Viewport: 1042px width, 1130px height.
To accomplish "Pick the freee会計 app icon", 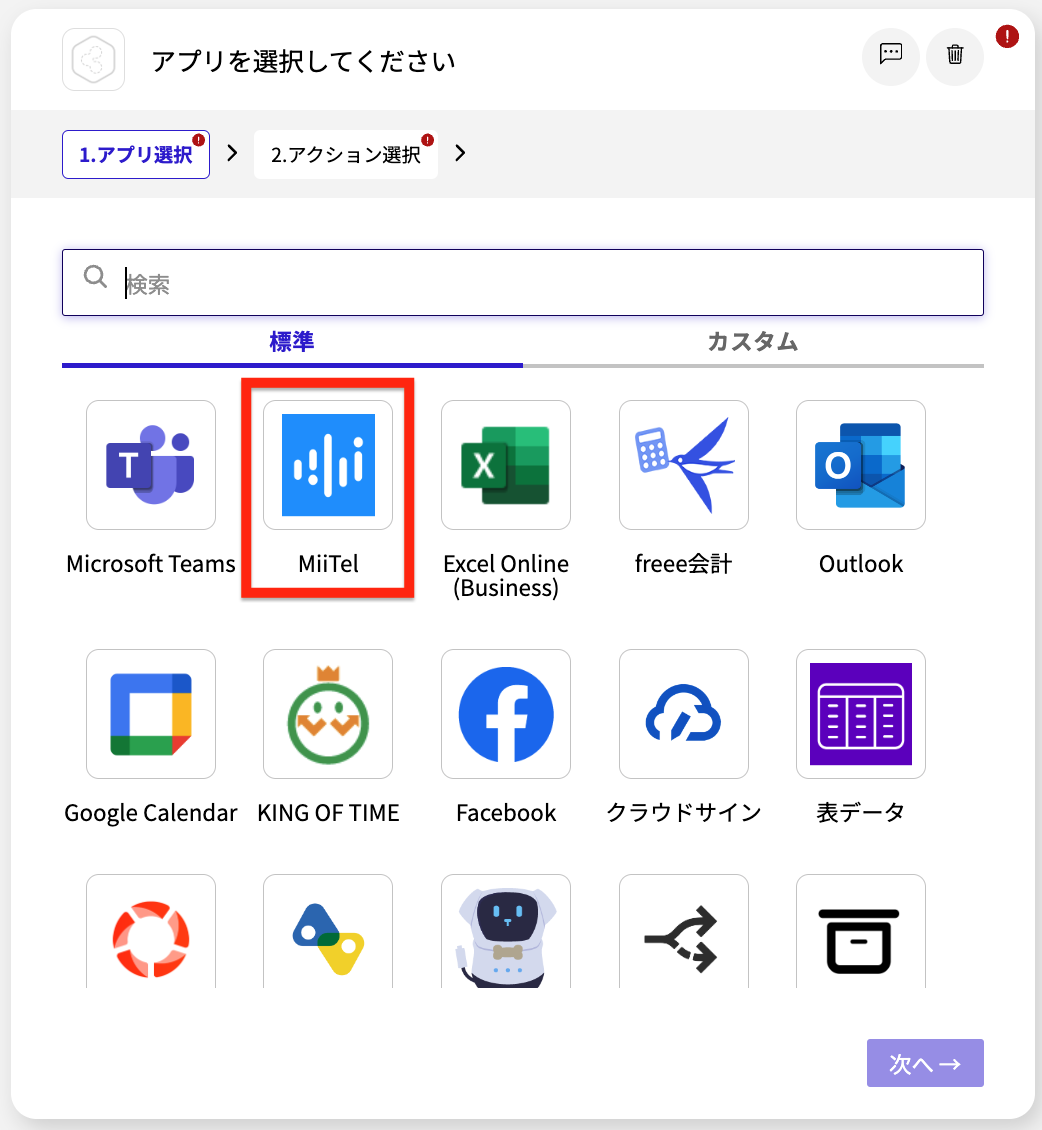I will click(x=684, y=465).
